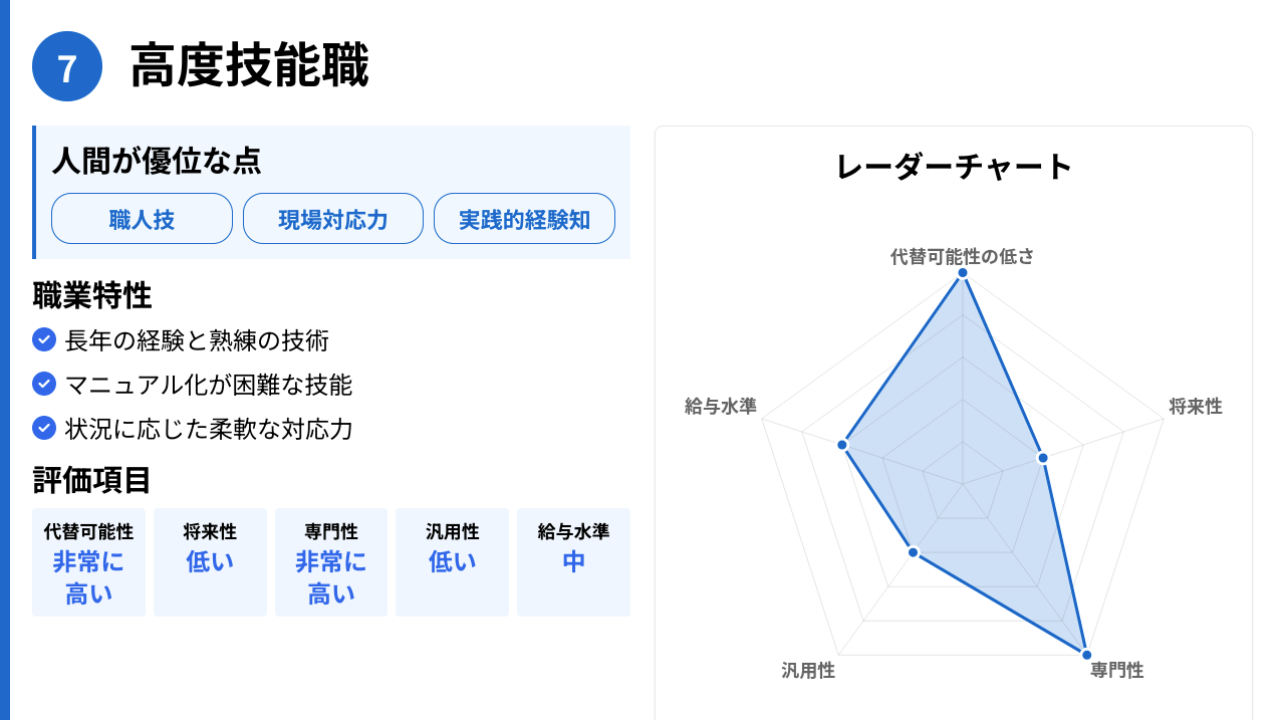1280x720 pixels.
Task: Select the 実践的経験知 pill tag
Action: click(524, 219)
